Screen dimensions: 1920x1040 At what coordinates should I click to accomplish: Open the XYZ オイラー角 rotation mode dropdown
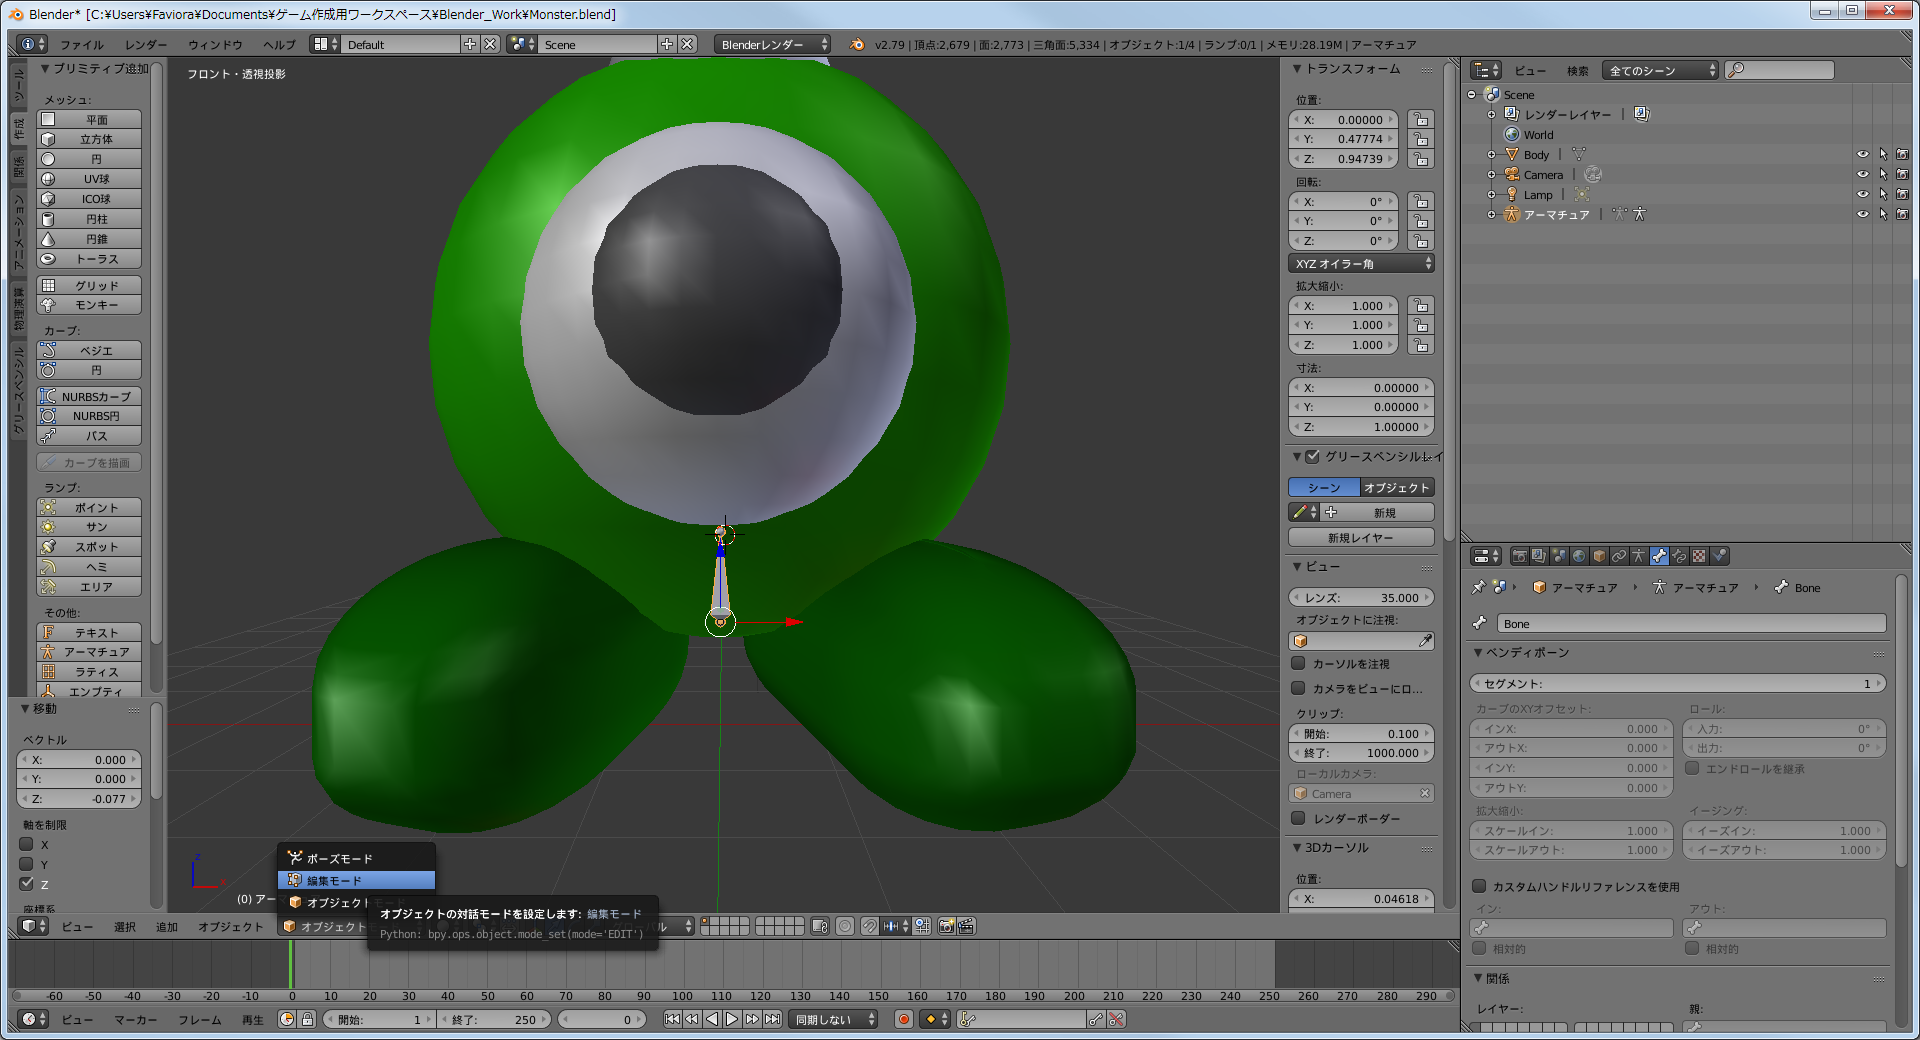tap(1362, 263)
